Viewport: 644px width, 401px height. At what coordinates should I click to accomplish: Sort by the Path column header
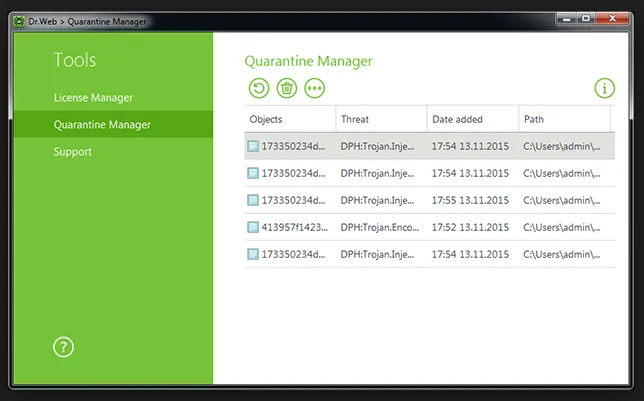tap(564, 119)
